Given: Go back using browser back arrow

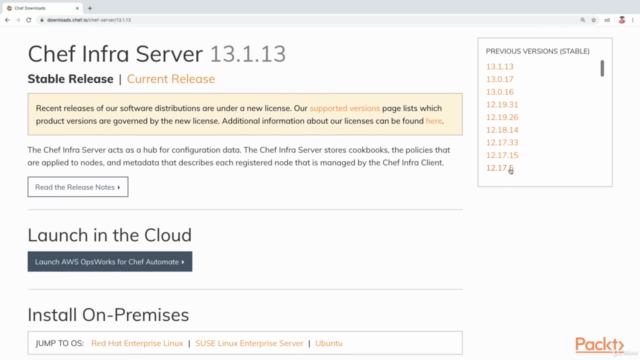Looking at the screenshot, I should pyautogui.click(x=7, y=20).
